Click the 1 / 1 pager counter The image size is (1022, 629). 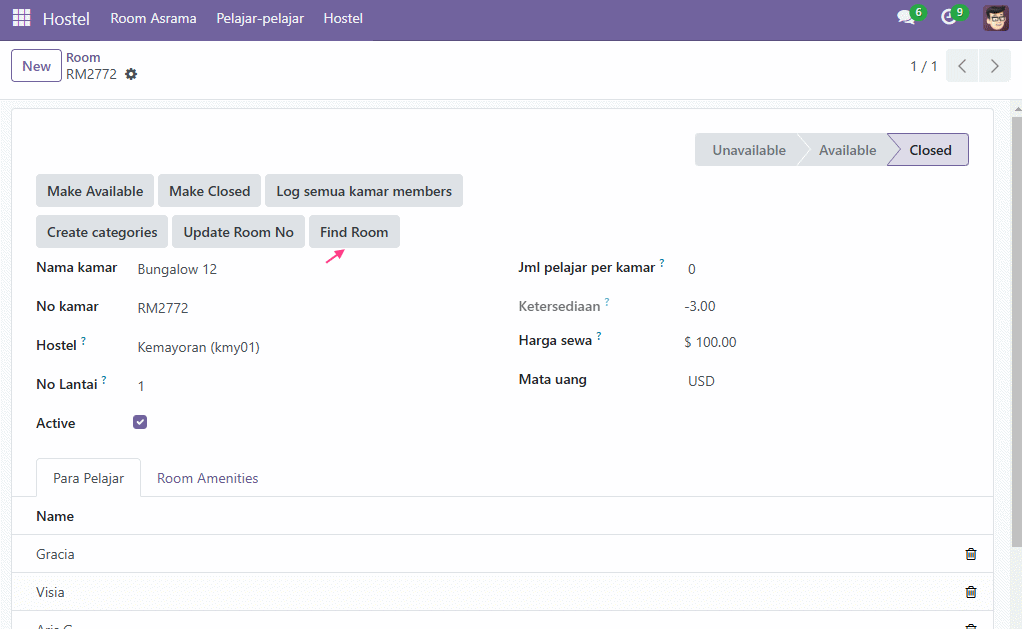pos(924,66)
